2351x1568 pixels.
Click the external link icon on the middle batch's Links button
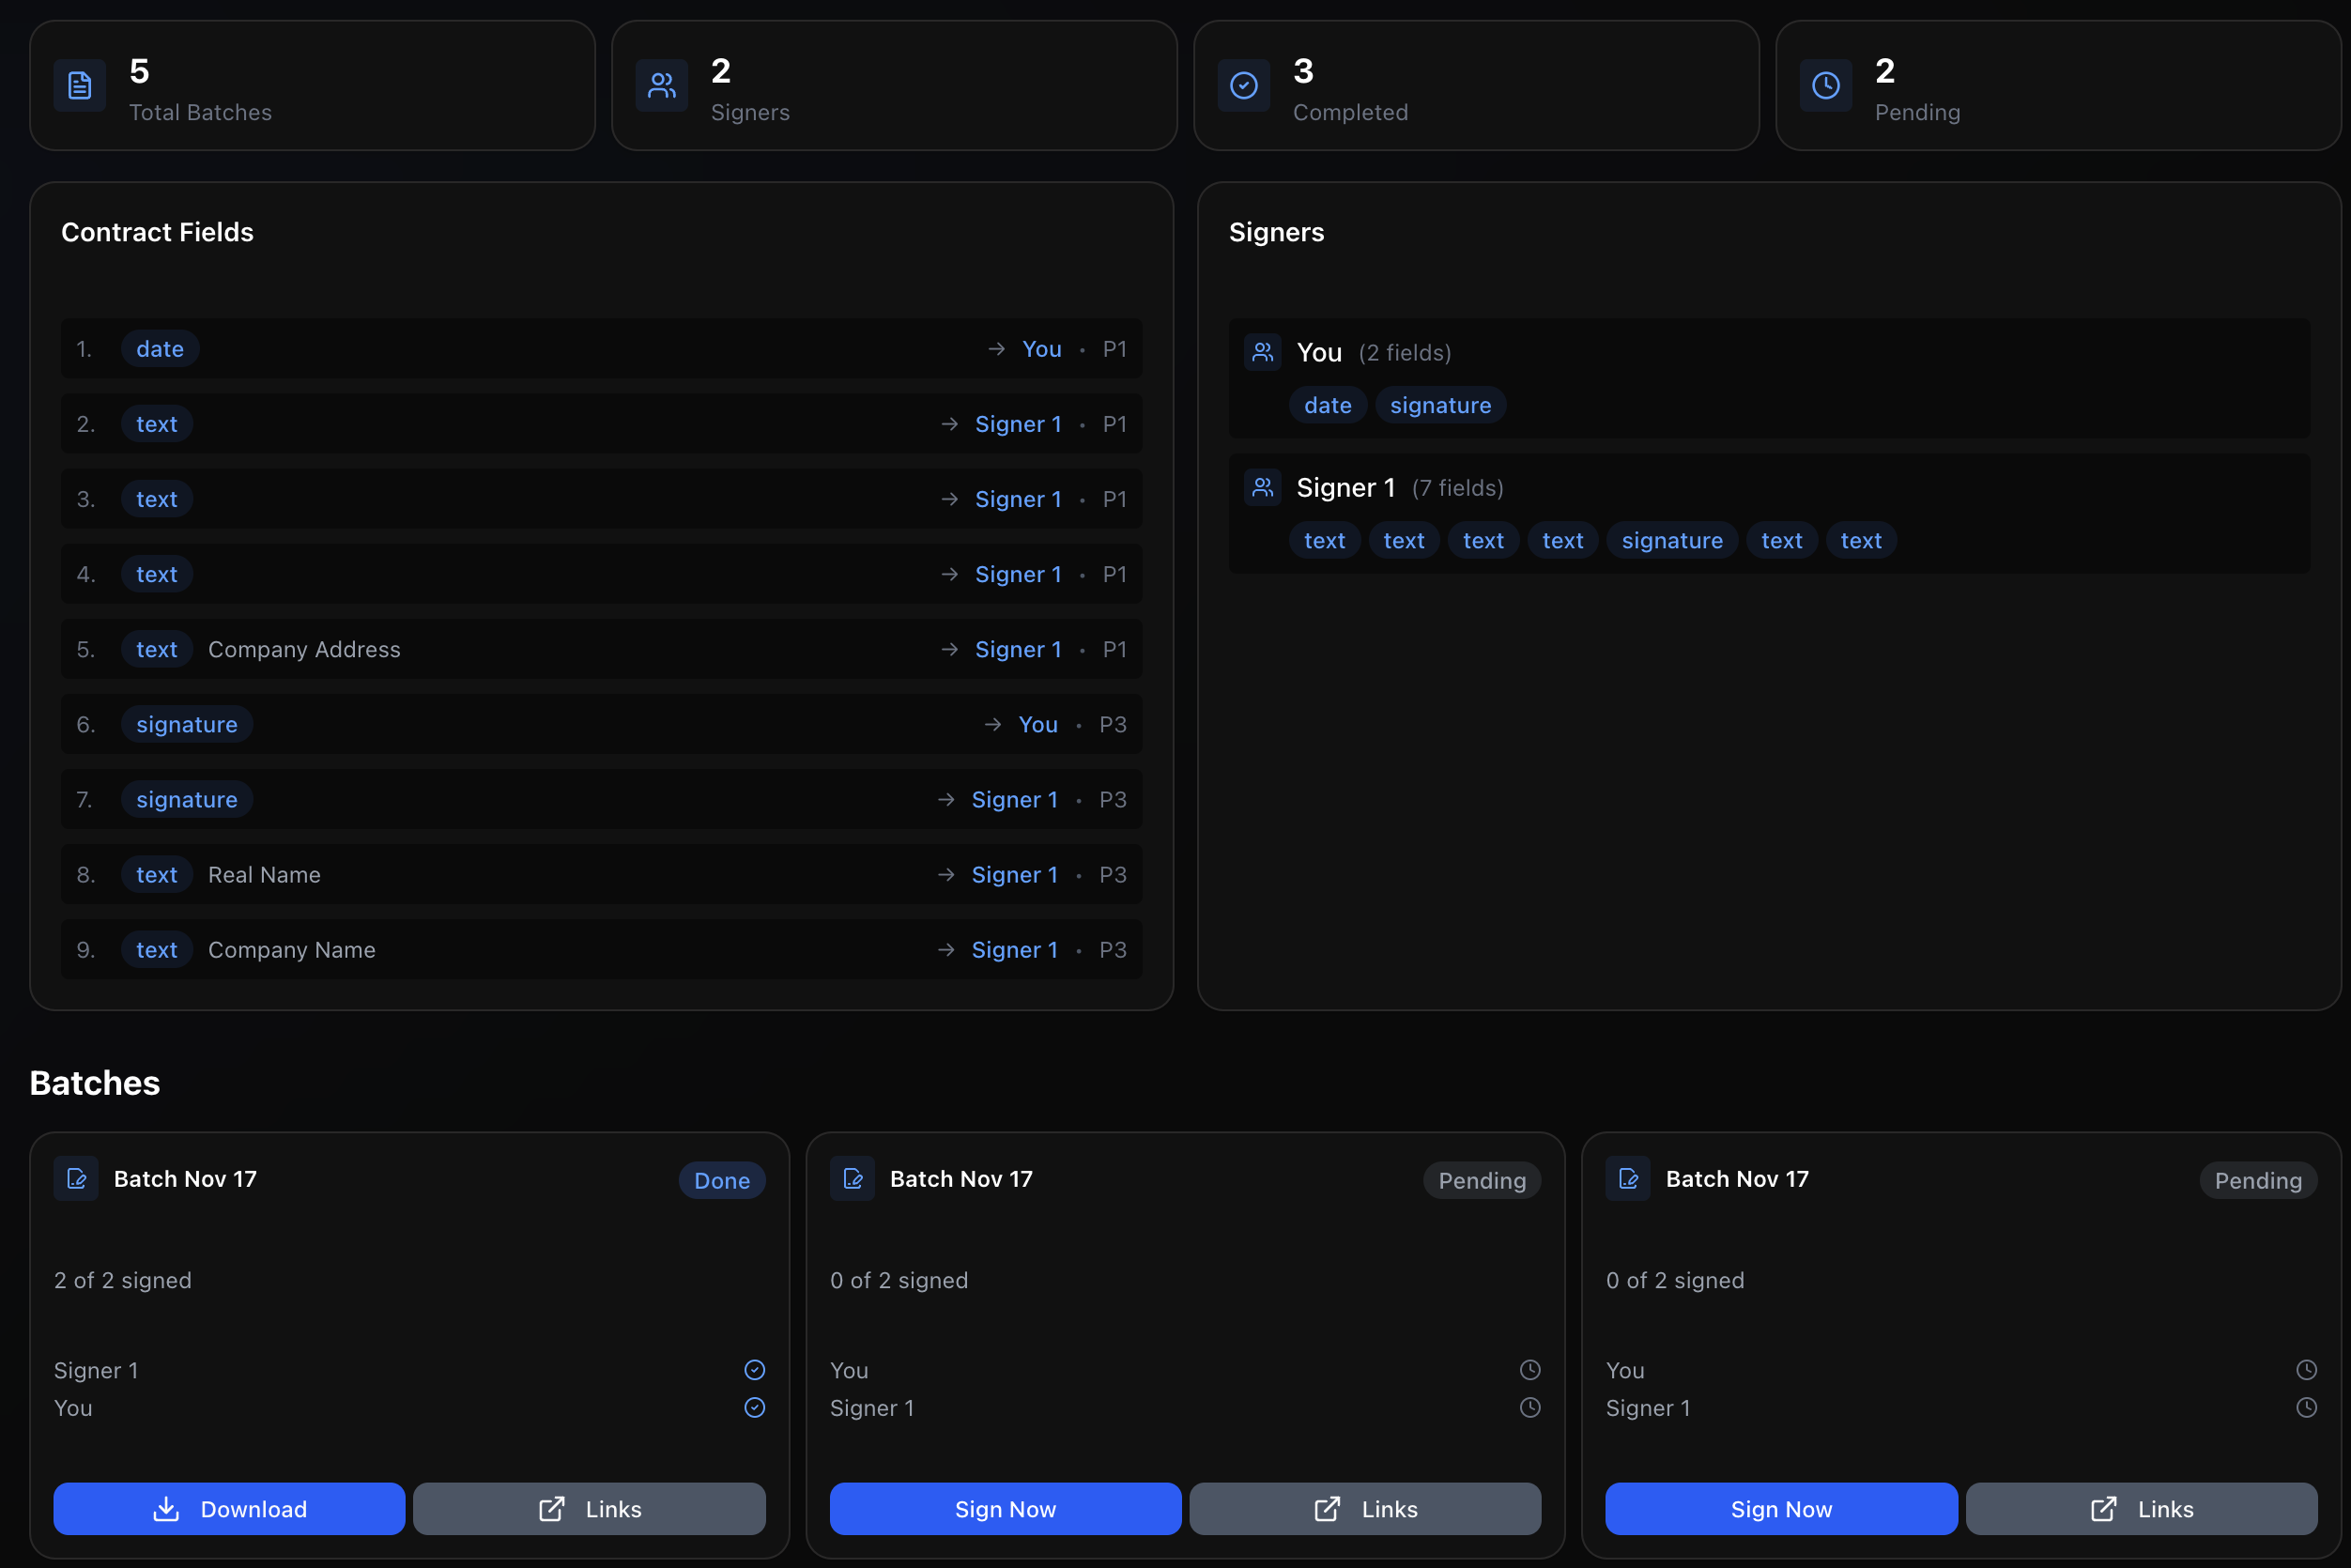pyautogui.click(x=1327, y=1509)
